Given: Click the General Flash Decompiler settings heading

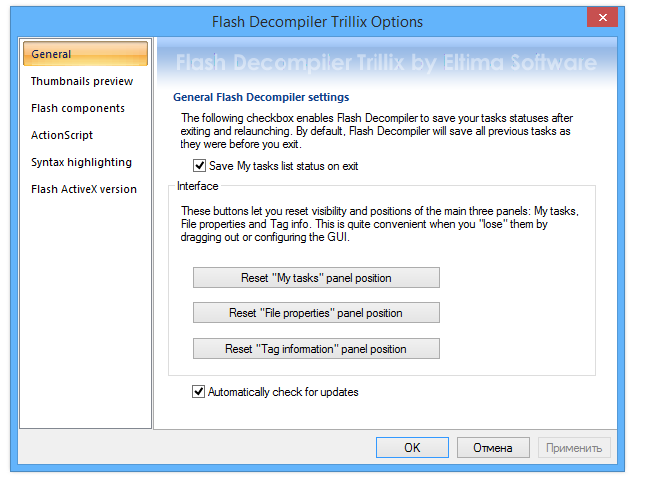Looking at the screenshot, I should 261,97.
